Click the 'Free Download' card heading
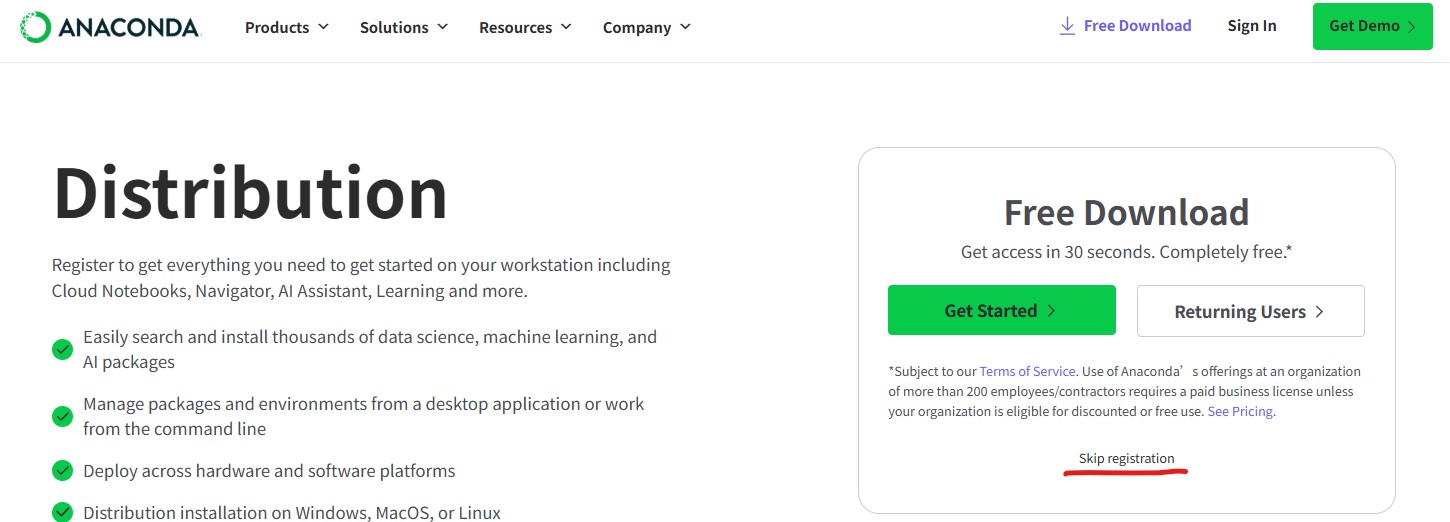This screenshot has width=1450, height=522. coord(1126,212)
